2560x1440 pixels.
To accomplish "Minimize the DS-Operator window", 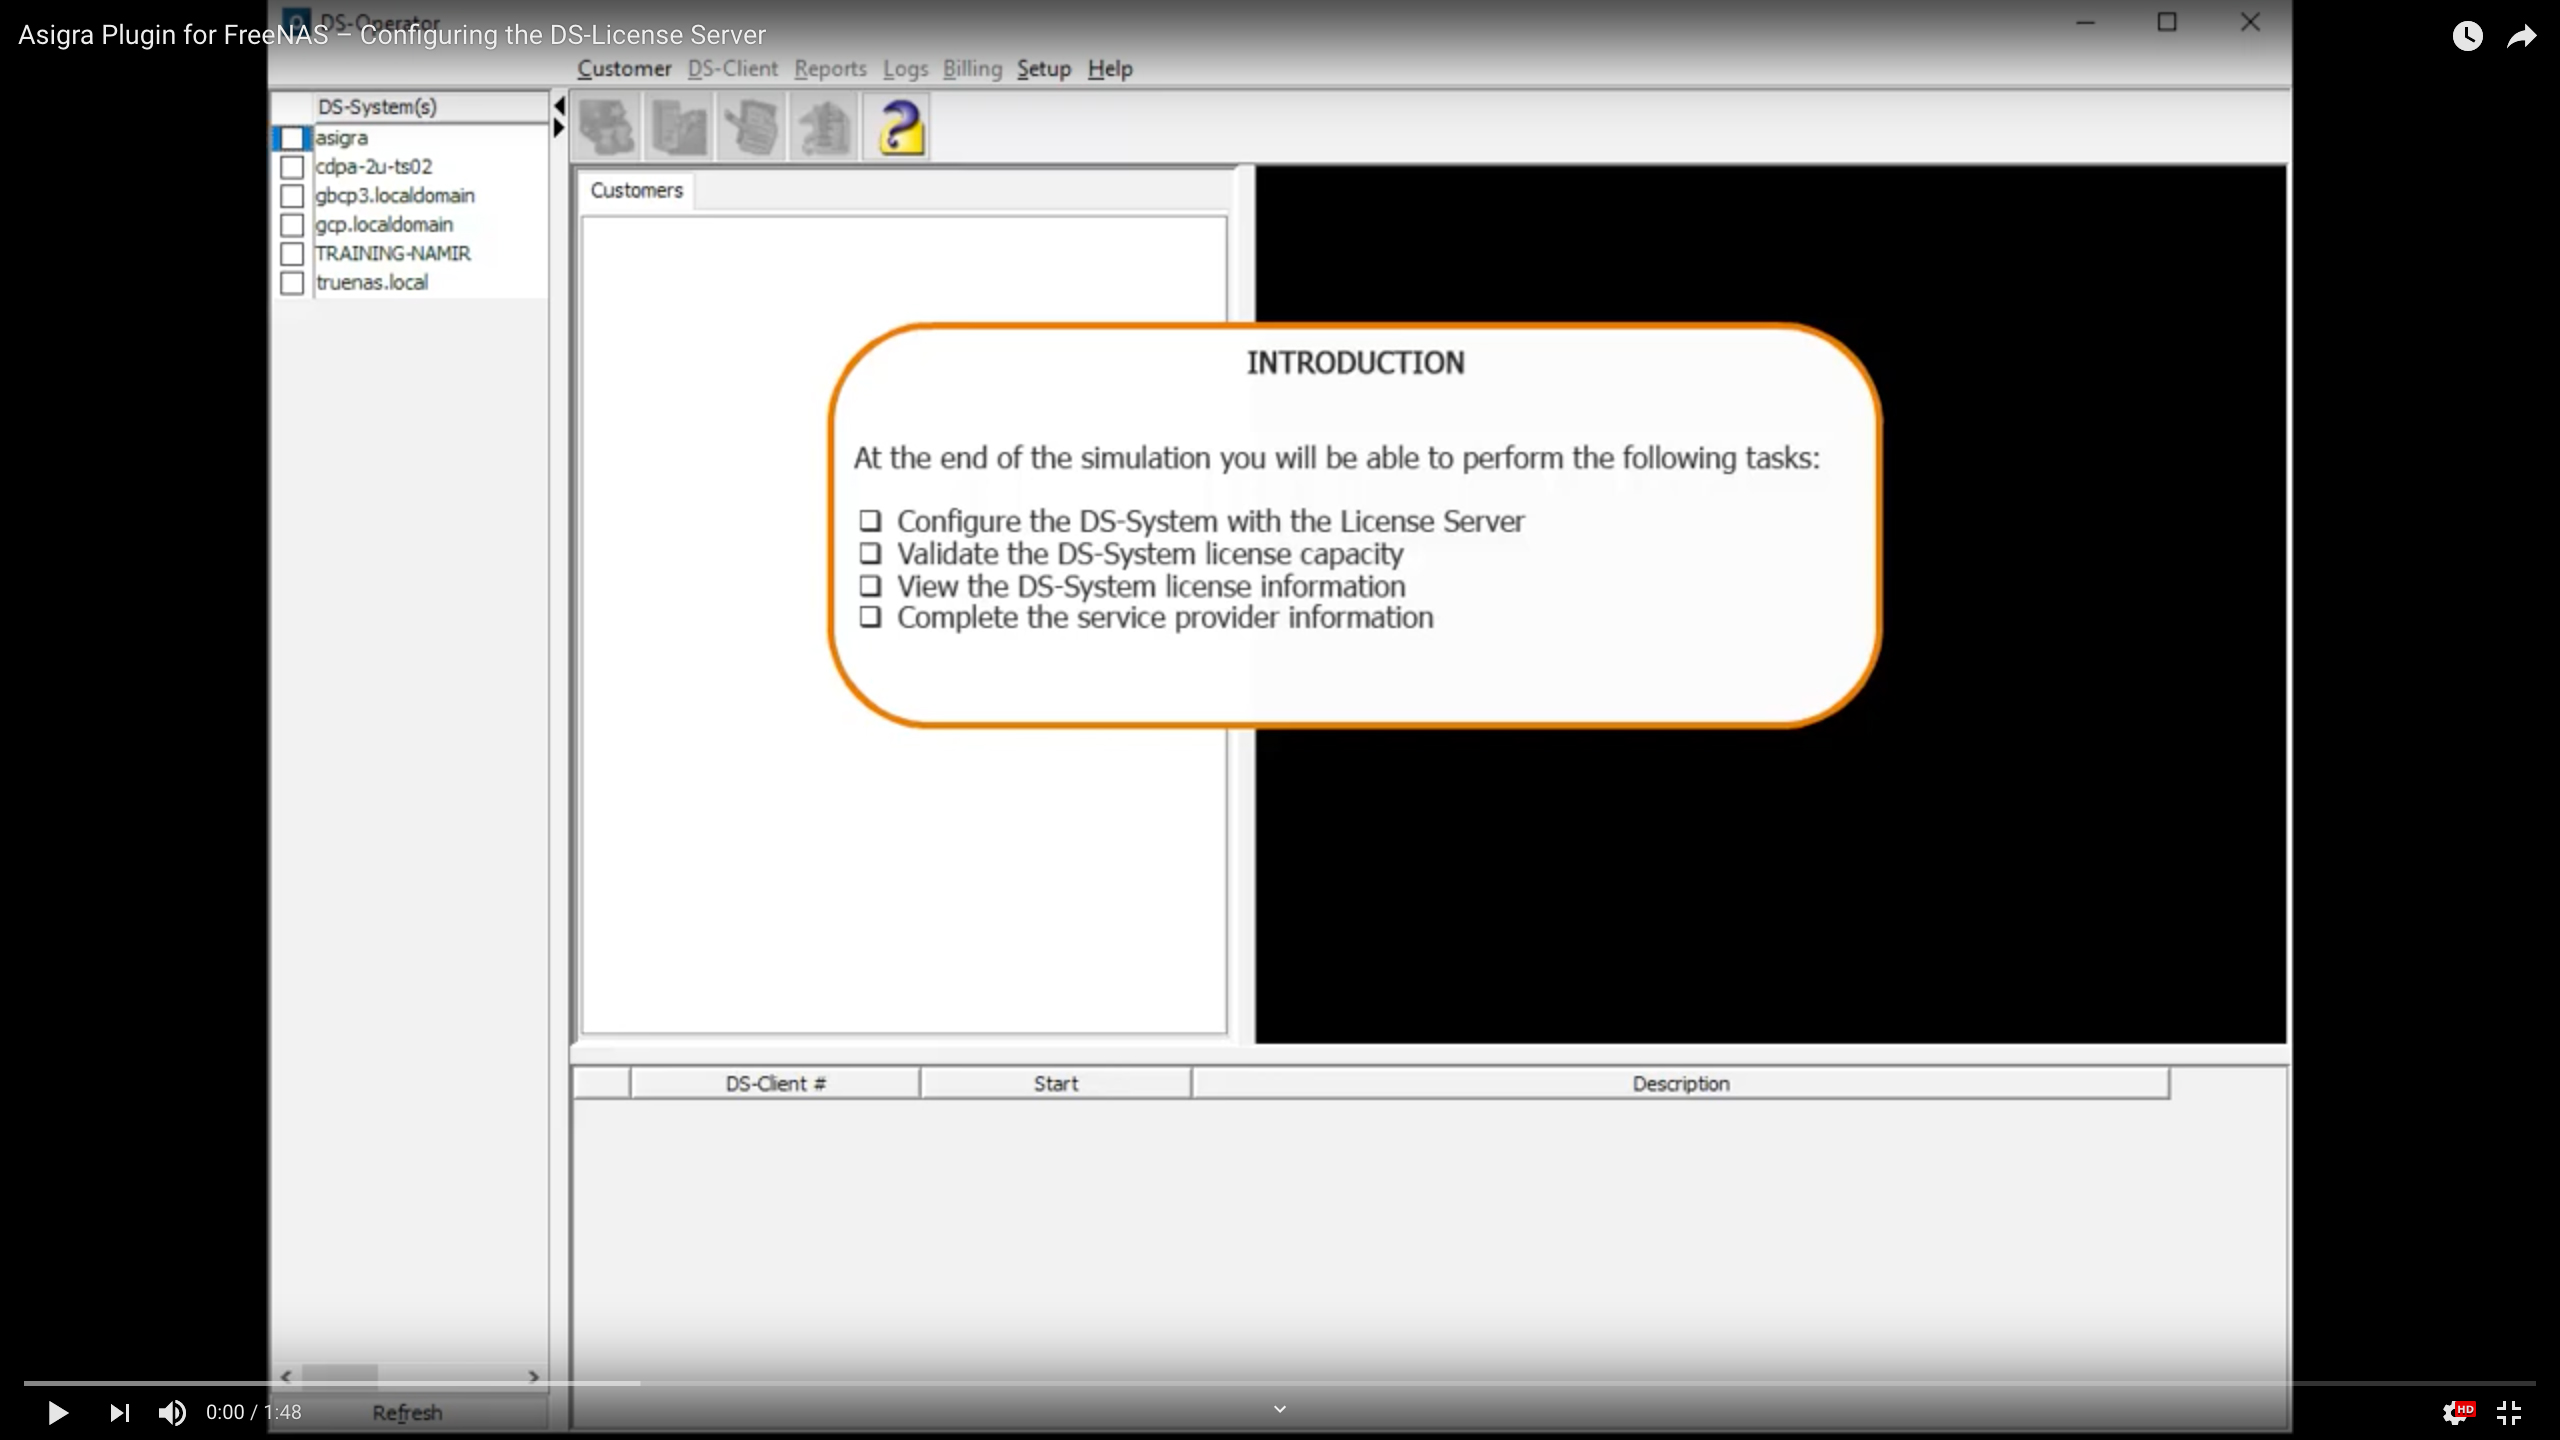I will [x=2085, y=22].
